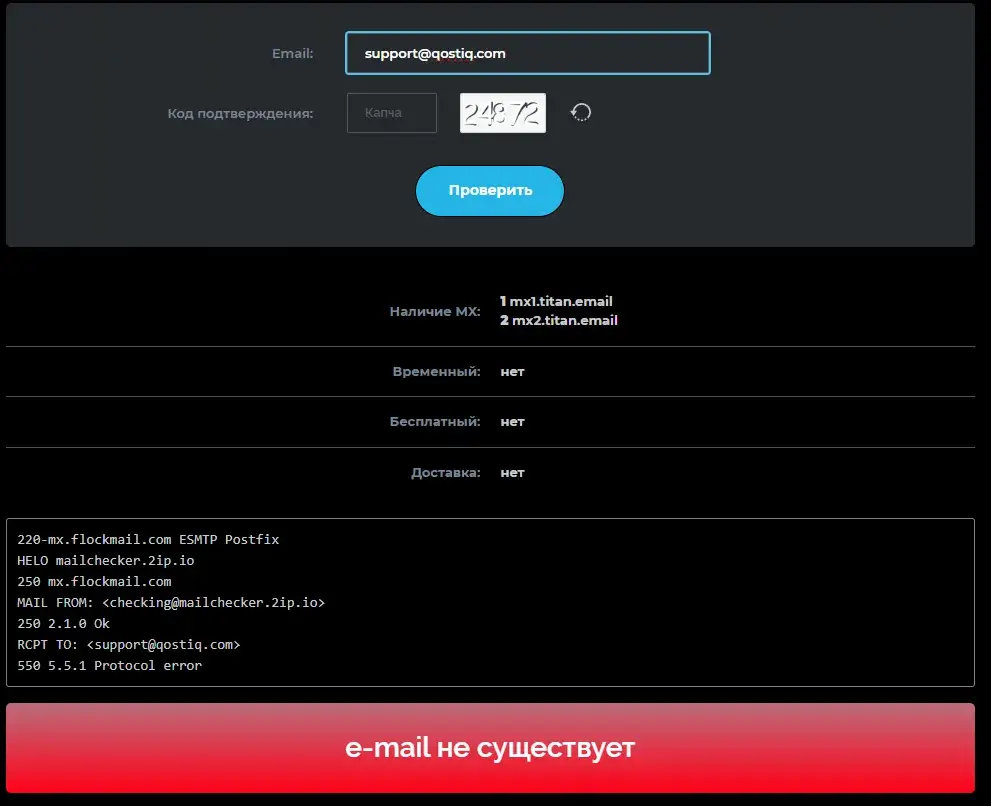Click the captcha image showing 24872

(x=503, y=113)
